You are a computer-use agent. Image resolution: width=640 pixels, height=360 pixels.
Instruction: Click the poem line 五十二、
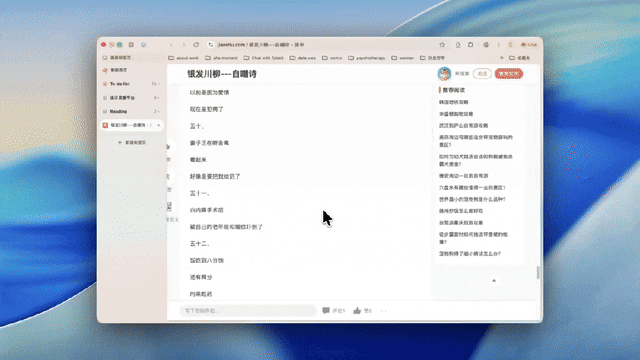point(200,244)
